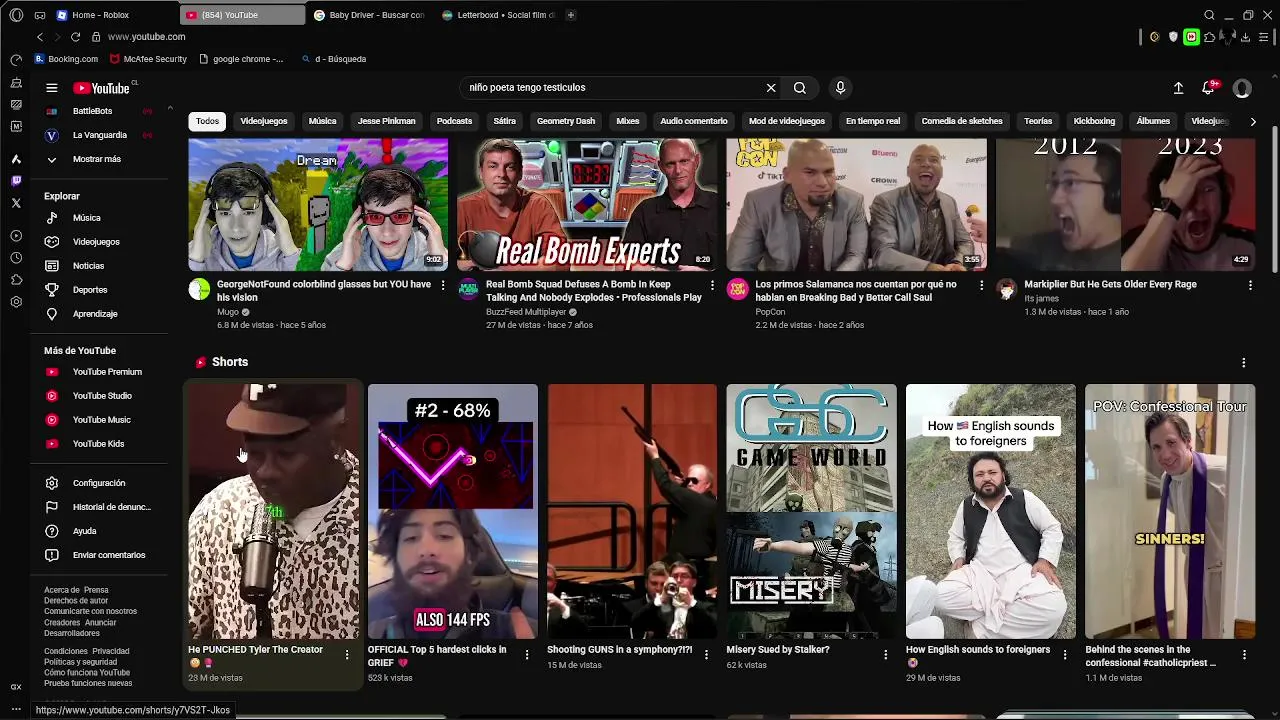Open options for hardest clicks in GRIEF short

527,655
